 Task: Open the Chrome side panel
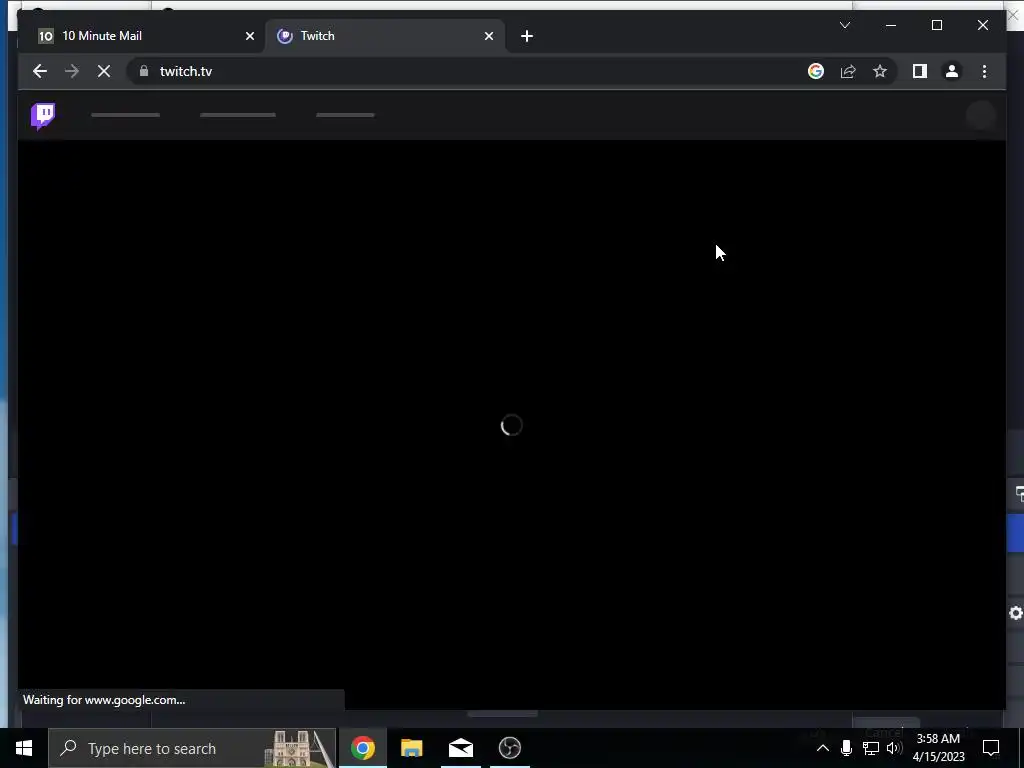click(920, 71)
